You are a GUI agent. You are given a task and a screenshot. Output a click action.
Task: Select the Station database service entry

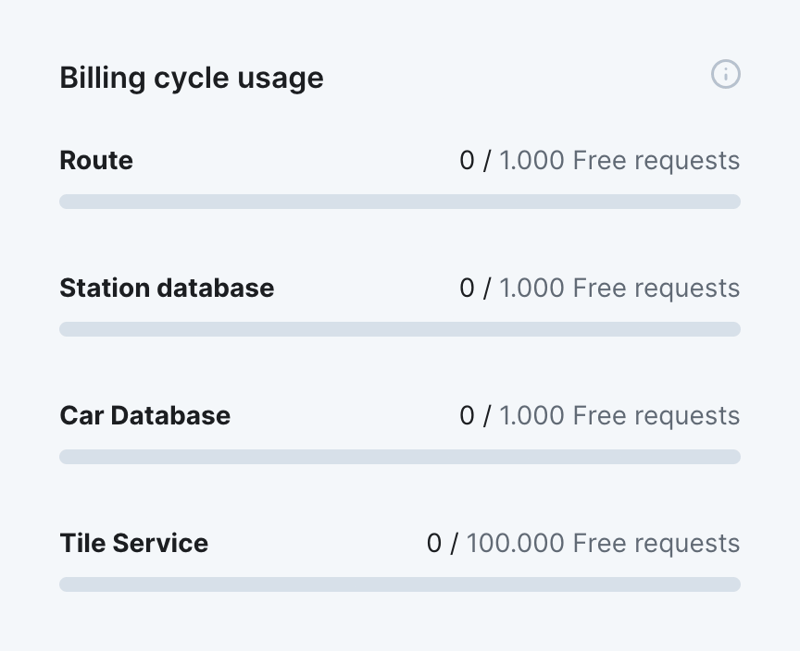pyautogui.click(x=166, y=288)
